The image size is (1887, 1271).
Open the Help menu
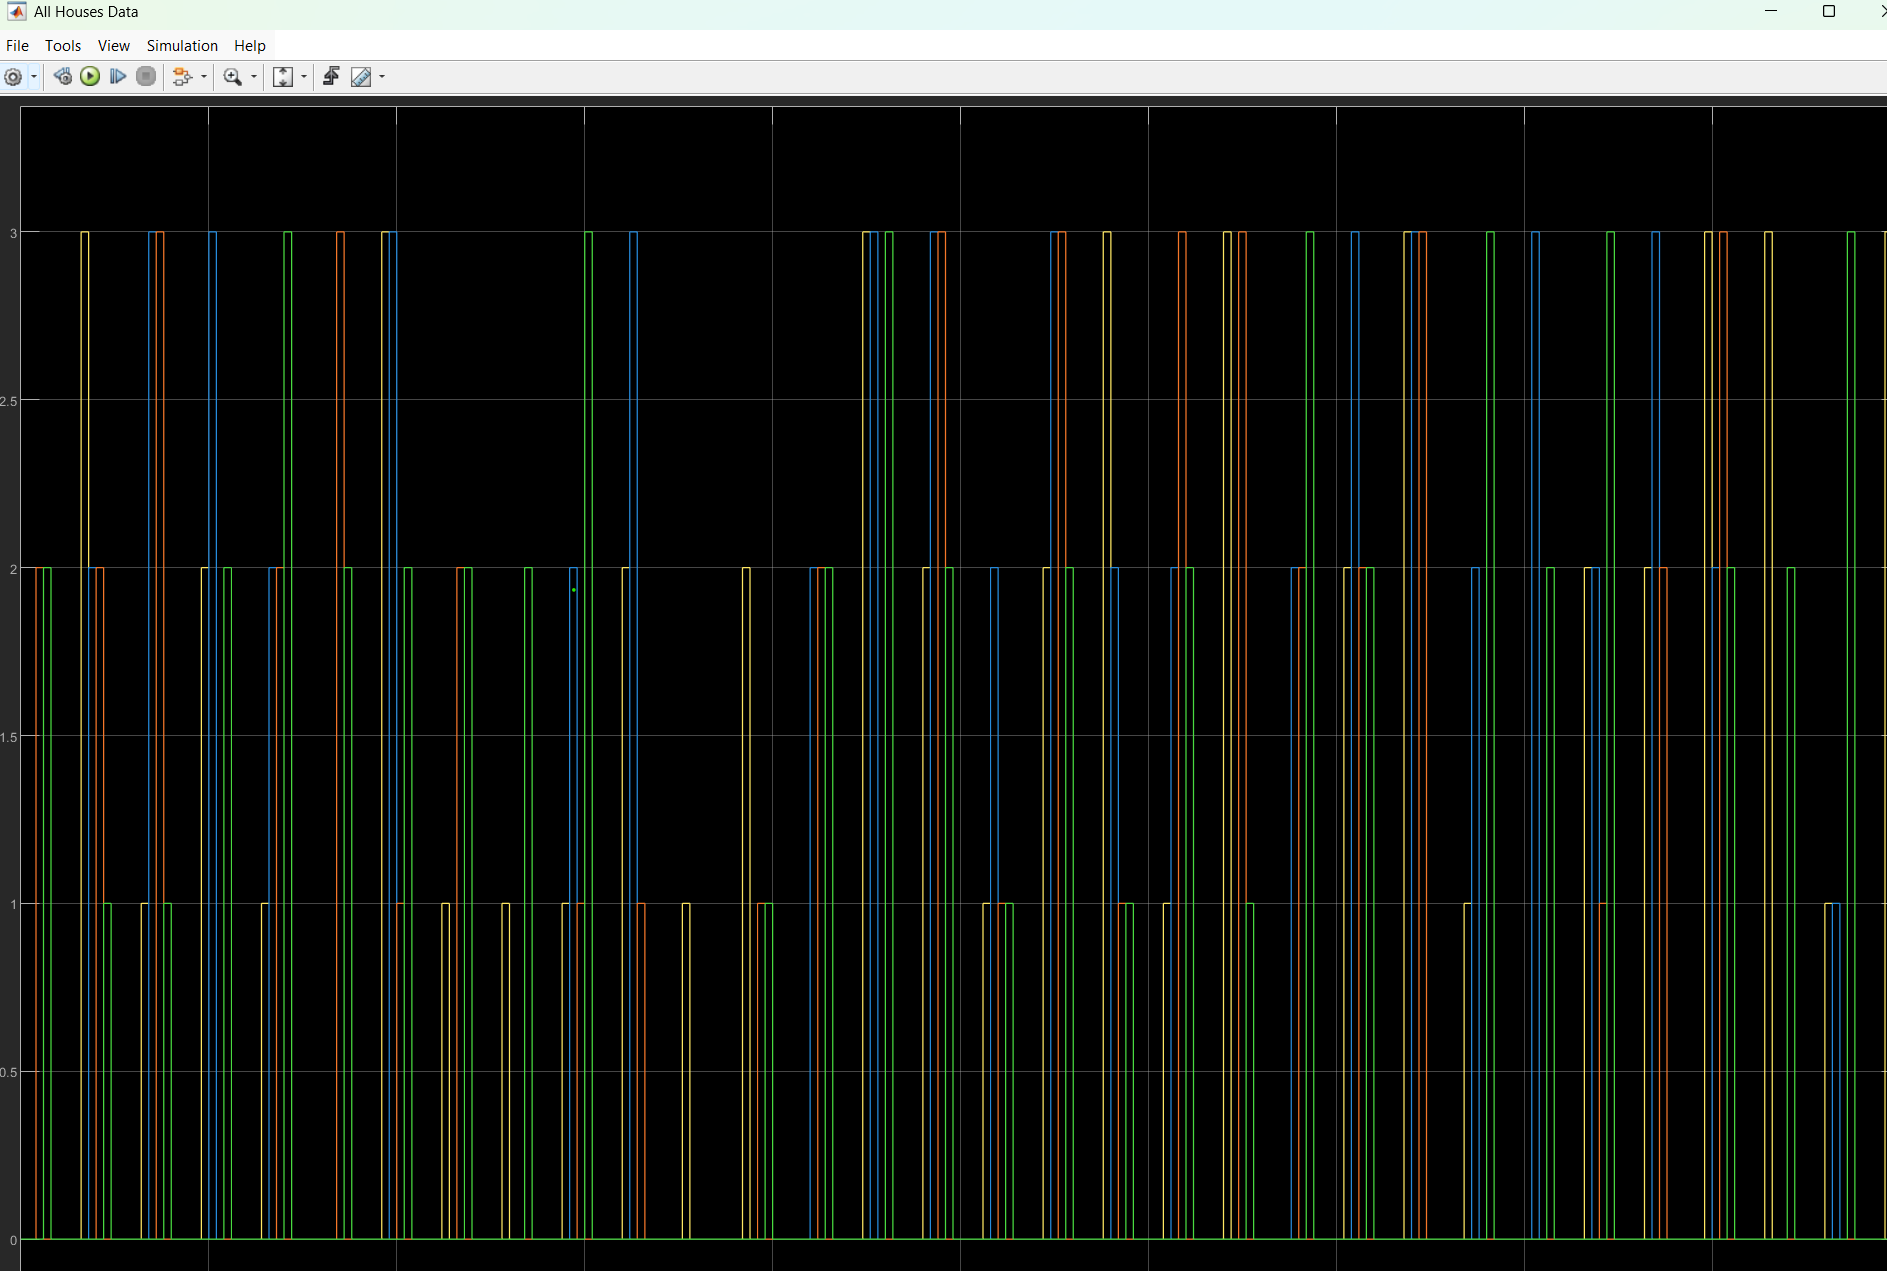click(x=250, y=46)
